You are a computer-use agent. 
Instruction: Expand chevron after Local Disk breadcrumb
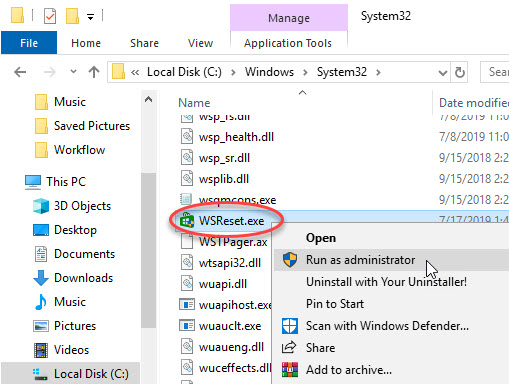tap(233, 72)
